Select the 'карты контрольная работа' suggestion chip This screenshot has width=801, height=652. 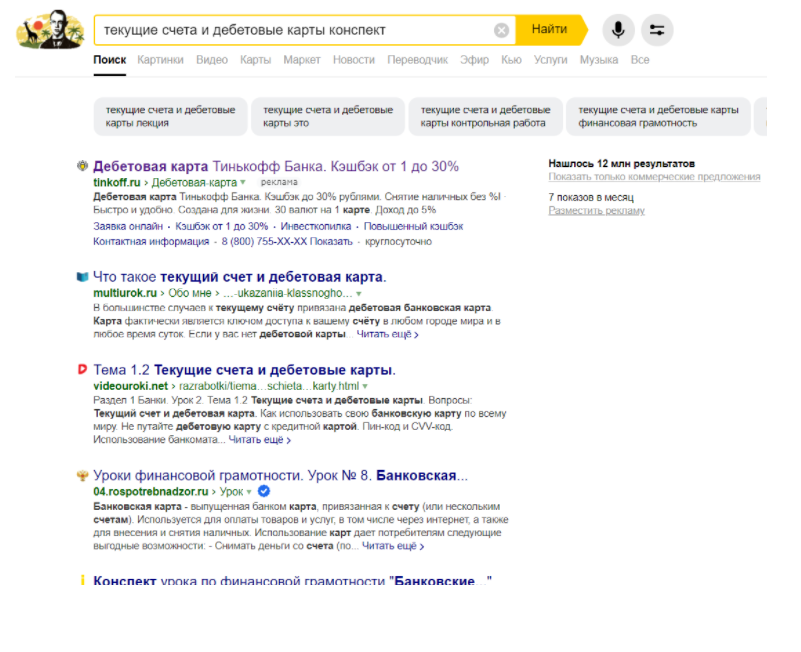tap(485, 117)
